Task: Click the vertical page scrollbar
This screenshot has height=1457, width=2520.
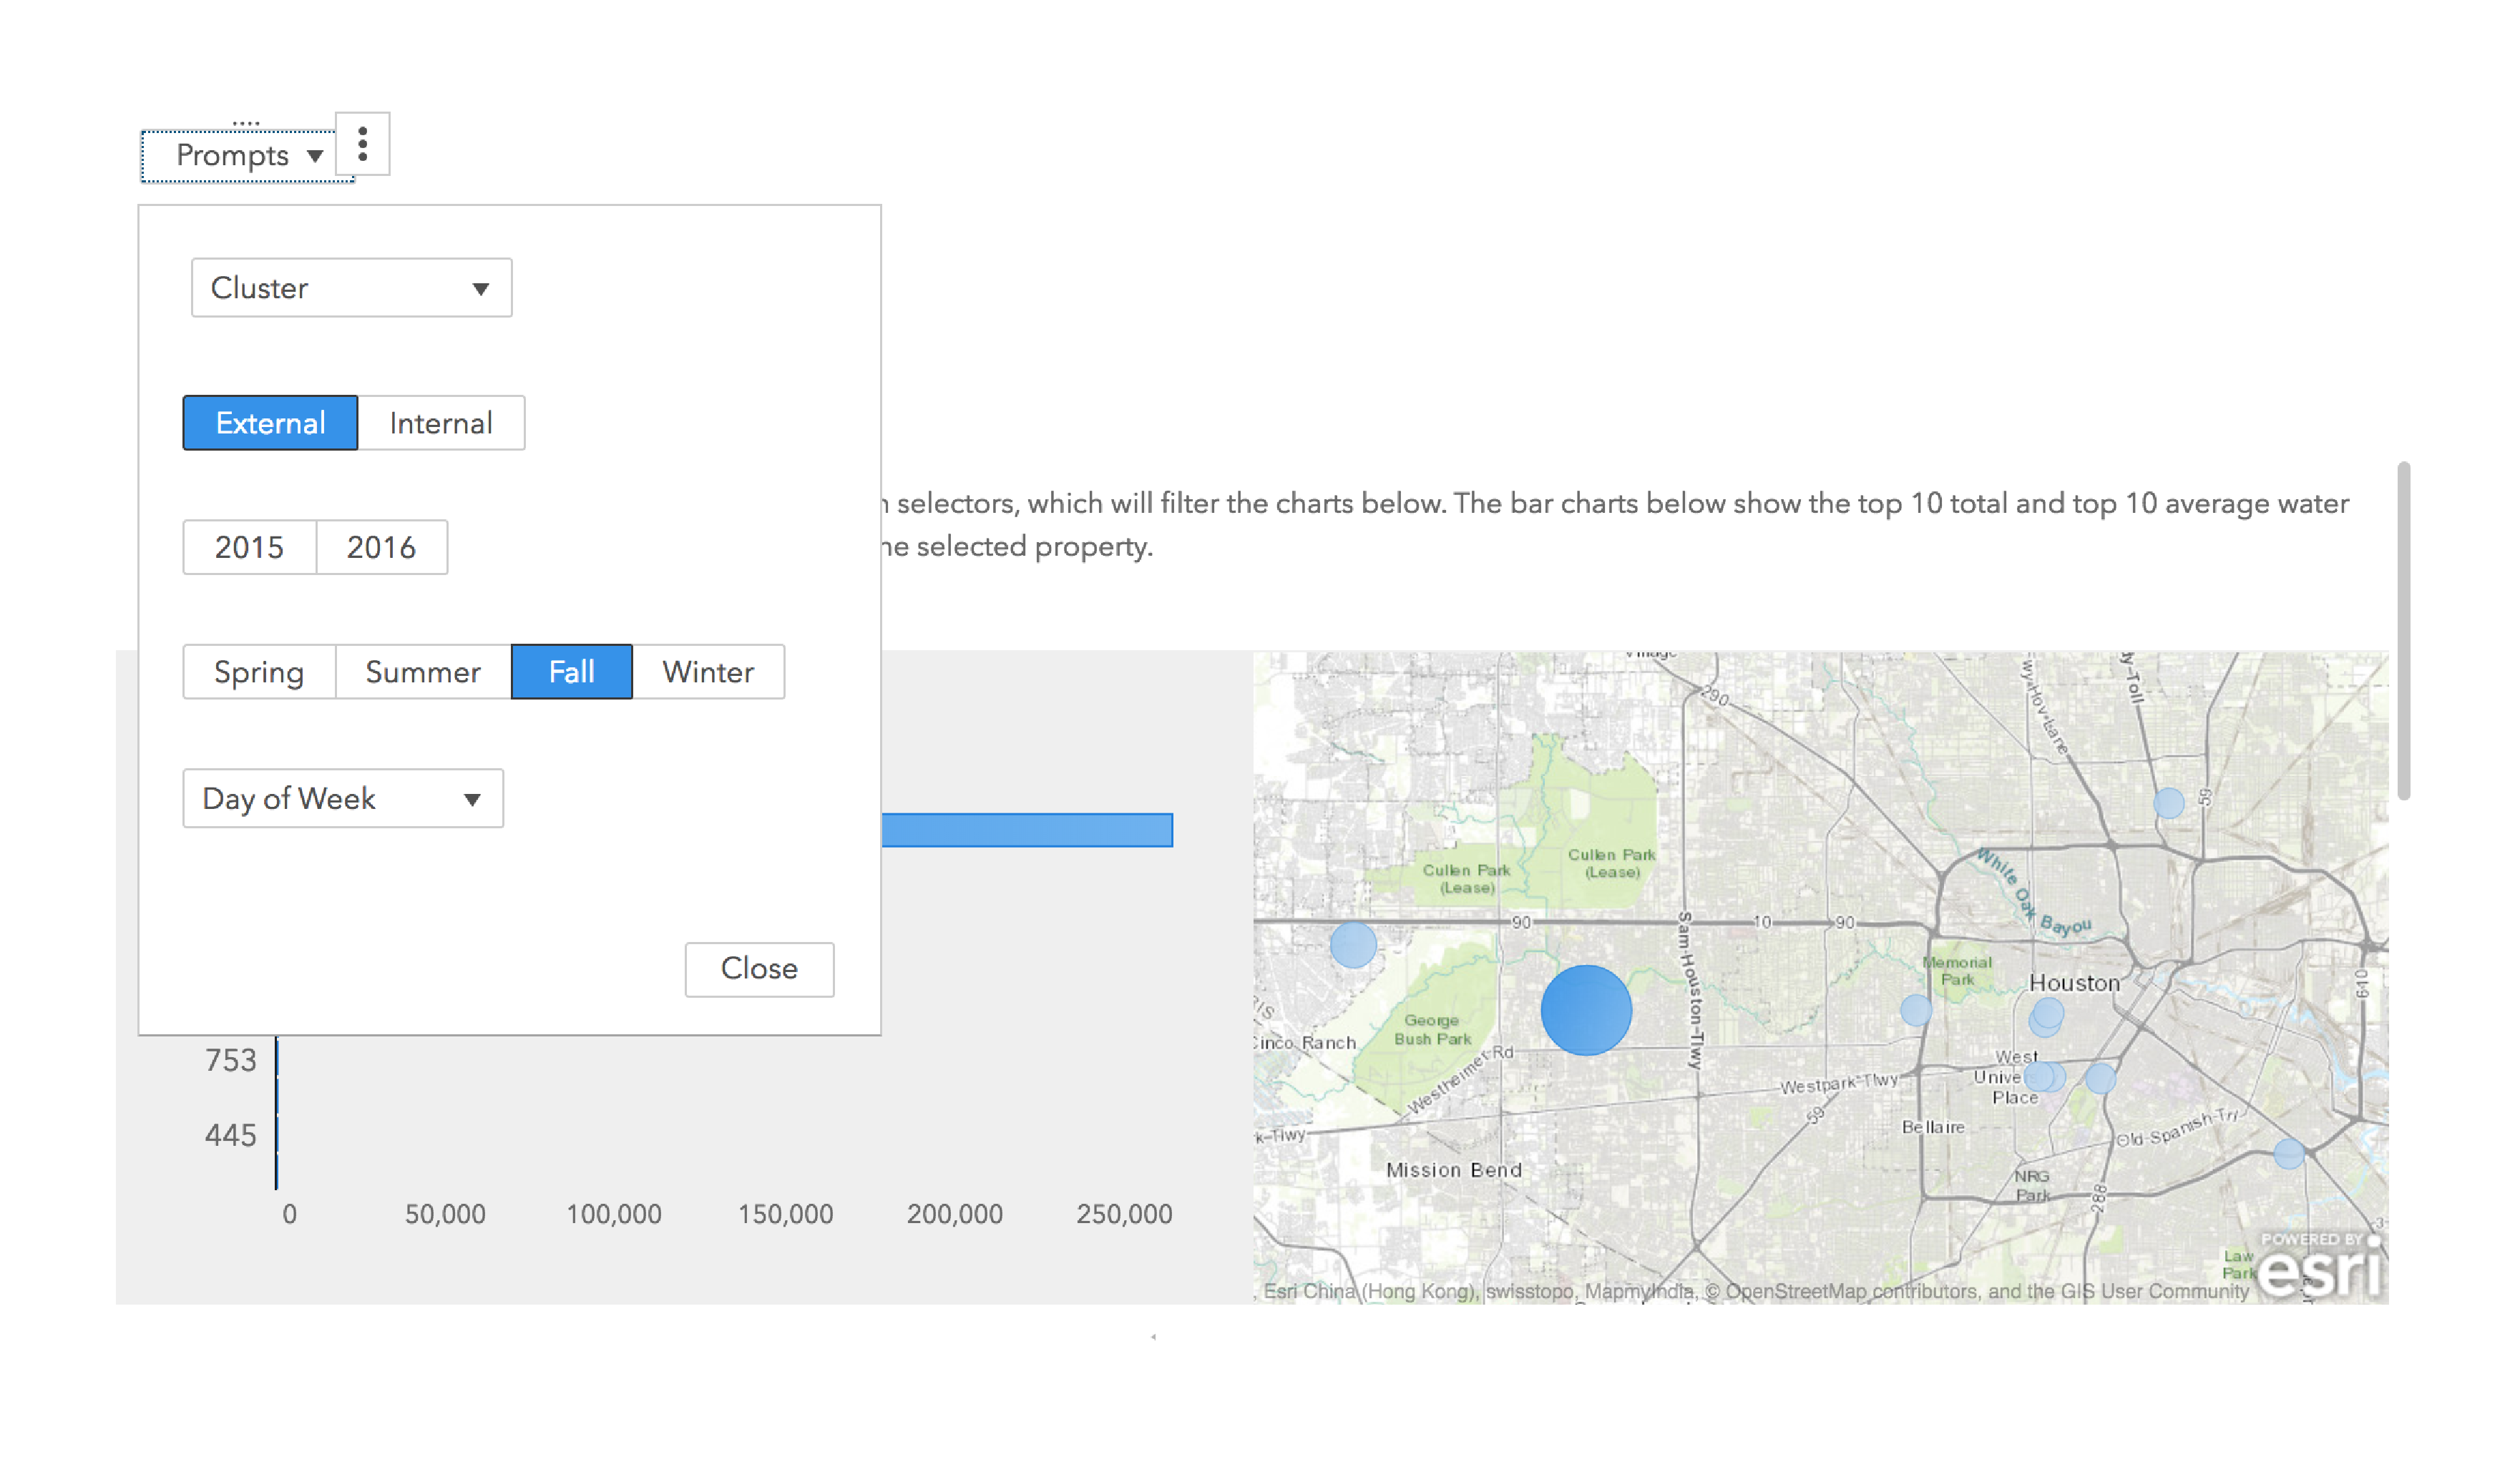Action: tap(2403, 630)
